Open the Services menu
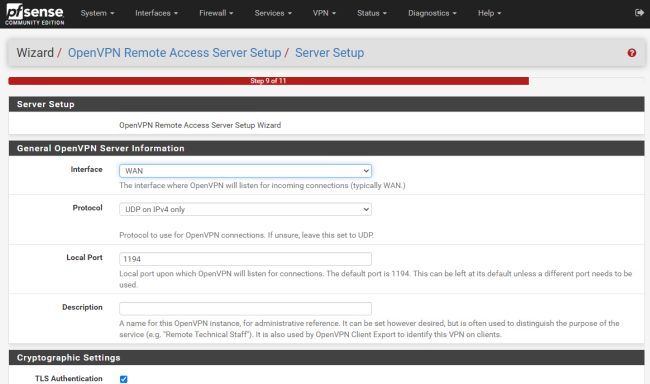Viewport: 650px width, 384px height. pyautogui.click(x=273, y=13)
